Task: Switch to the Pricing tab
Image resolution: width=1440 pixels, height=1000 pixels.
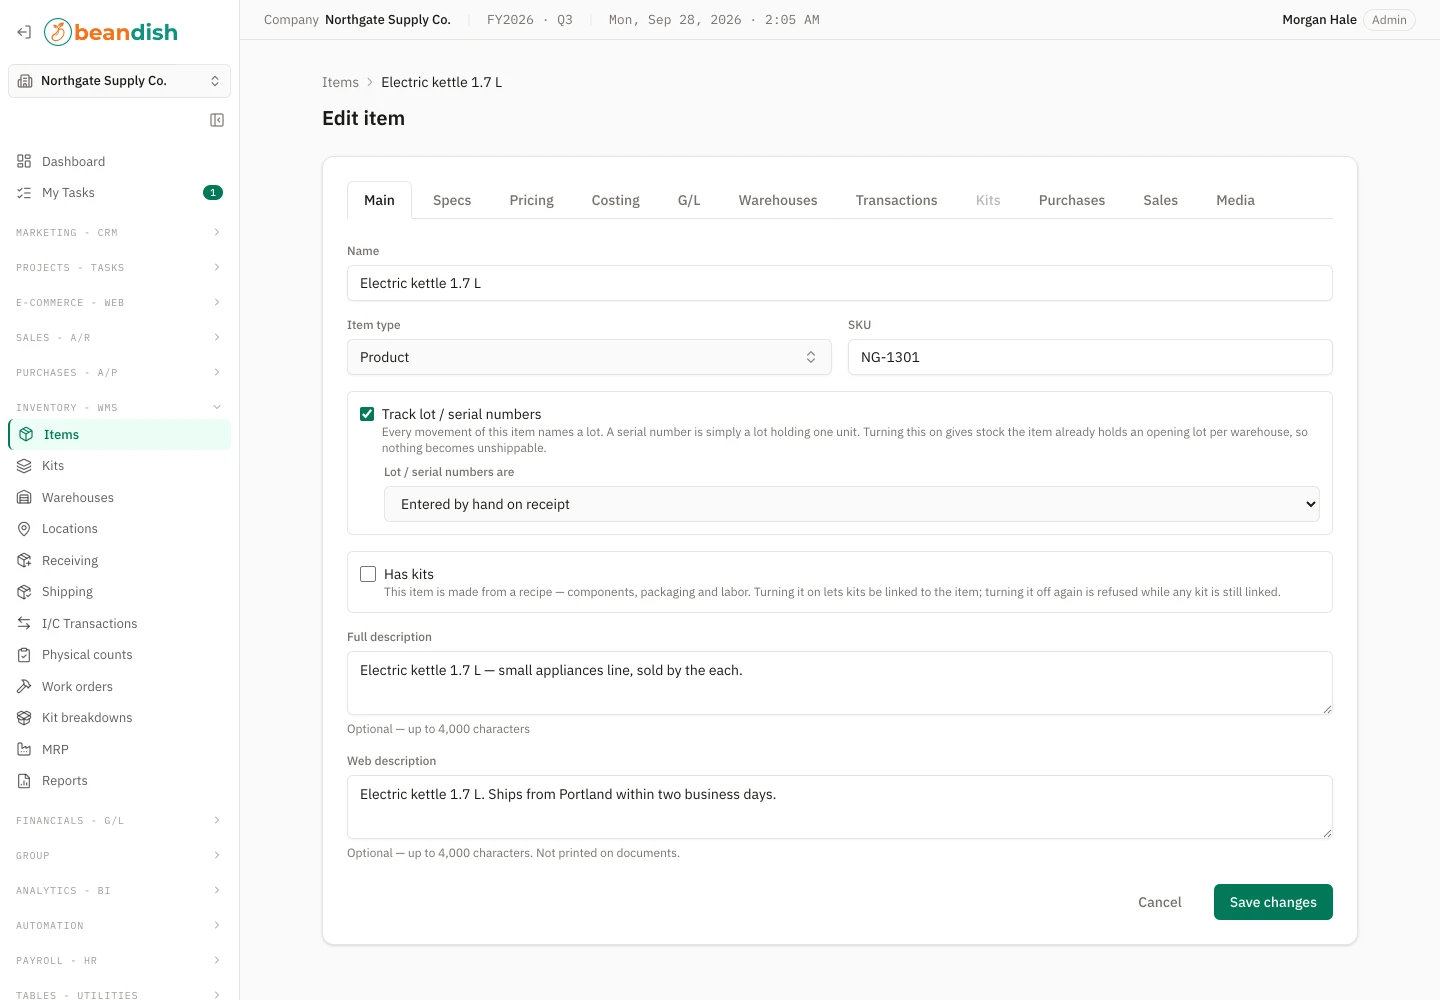Action: click(531, 200)
